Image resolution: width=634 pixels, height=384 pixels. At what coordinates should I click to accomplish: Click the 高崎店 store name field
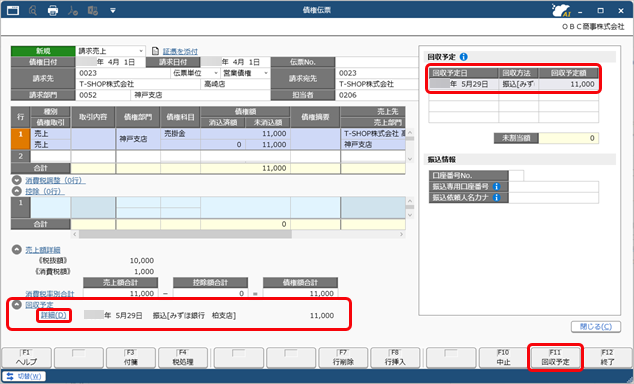(x=235, y=84)
